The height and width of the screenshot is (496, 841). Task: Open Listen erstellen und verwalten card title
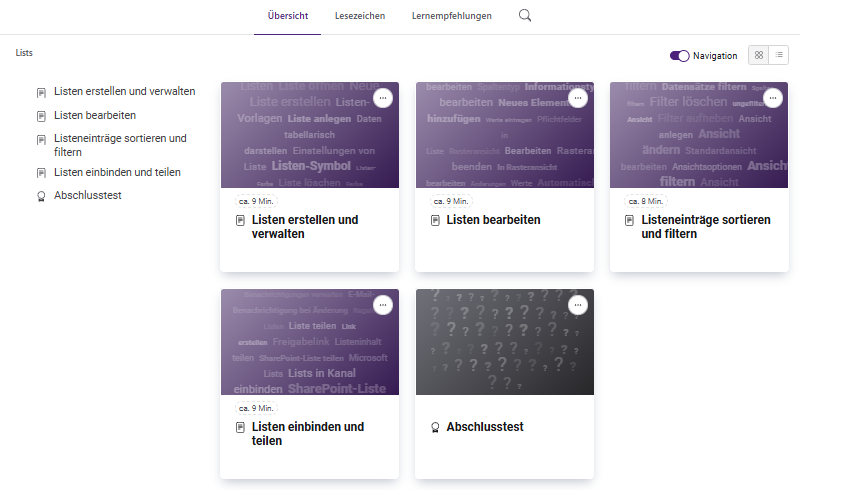[305, 227]
